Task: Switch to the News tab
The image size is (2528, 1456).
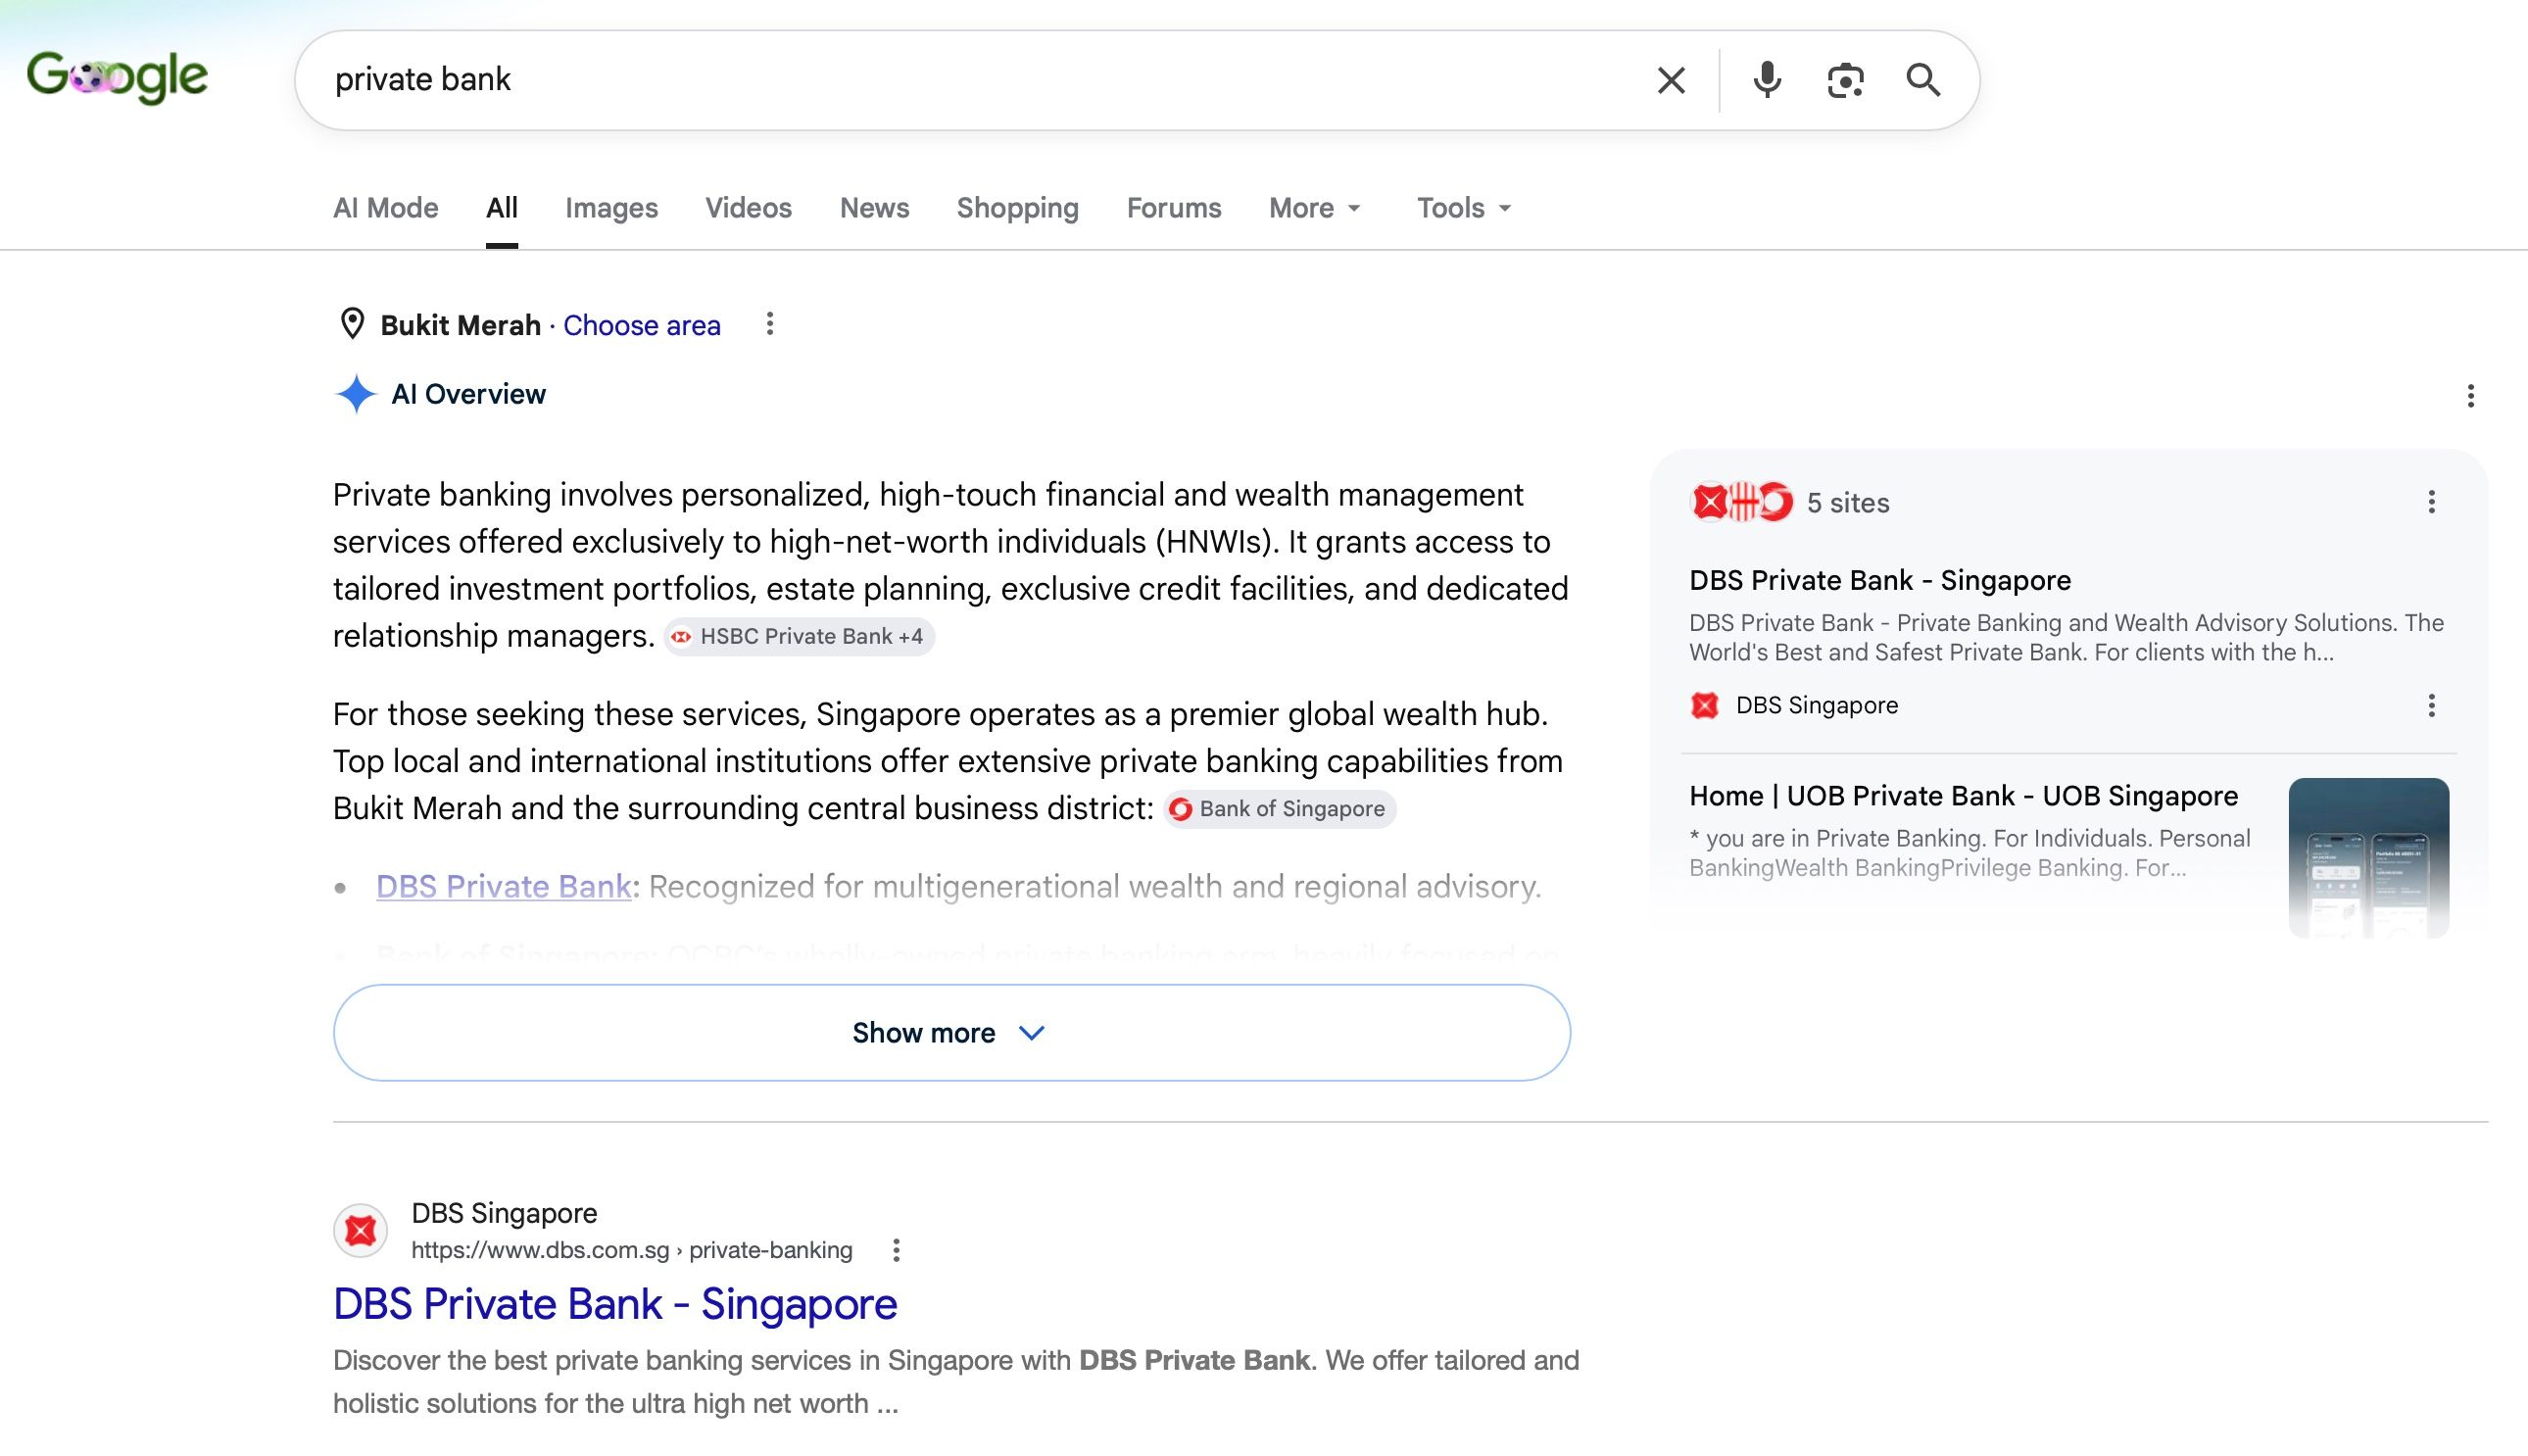Action: click(x=874, y=208)
